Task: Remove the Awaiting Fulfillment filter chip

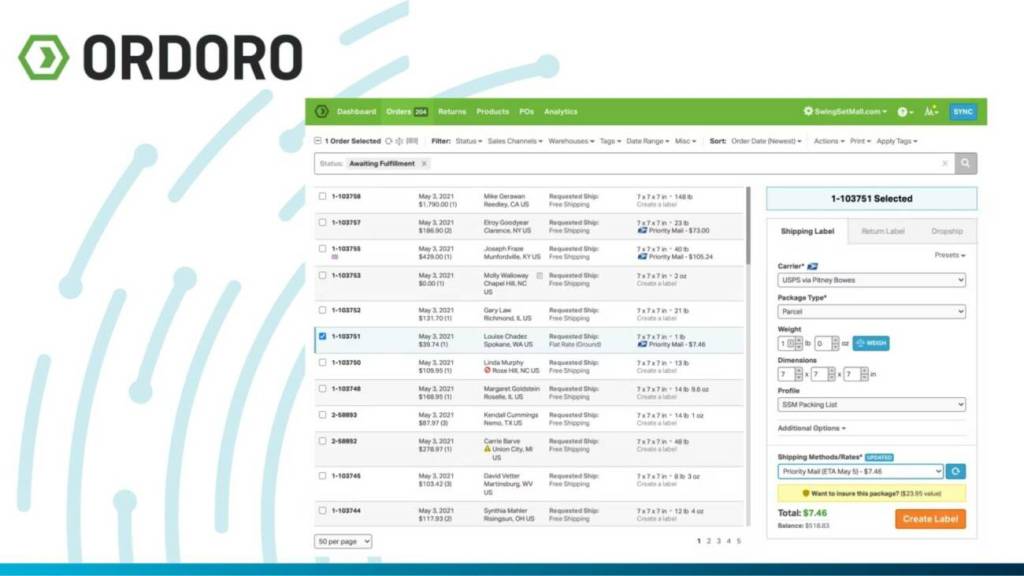Action: click(424, 163)
